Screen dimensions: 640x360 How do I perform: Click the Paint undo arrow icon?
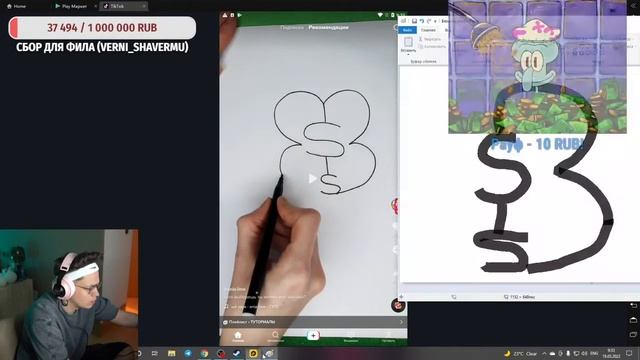tap(422, 21)
